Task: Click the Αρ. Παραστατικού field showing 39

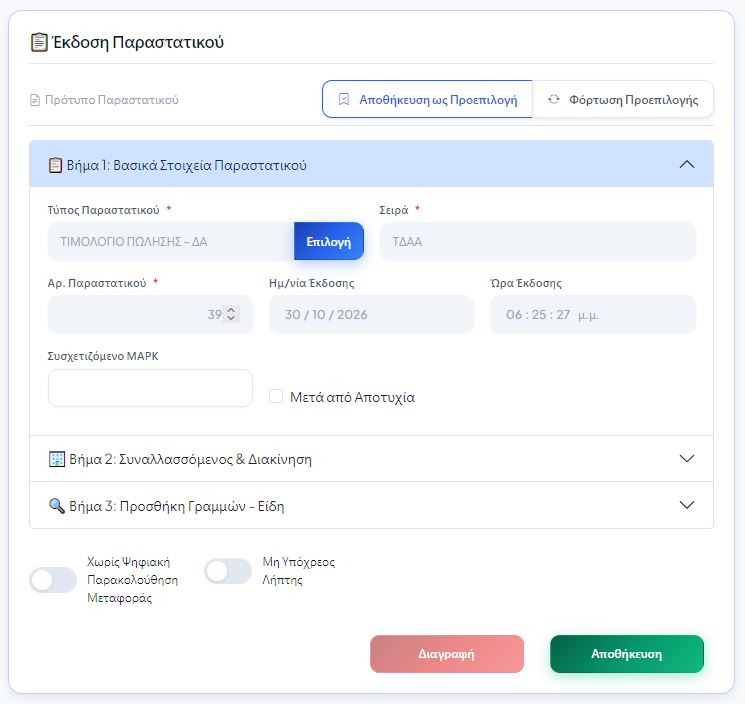Action: (x=150, y=314)
